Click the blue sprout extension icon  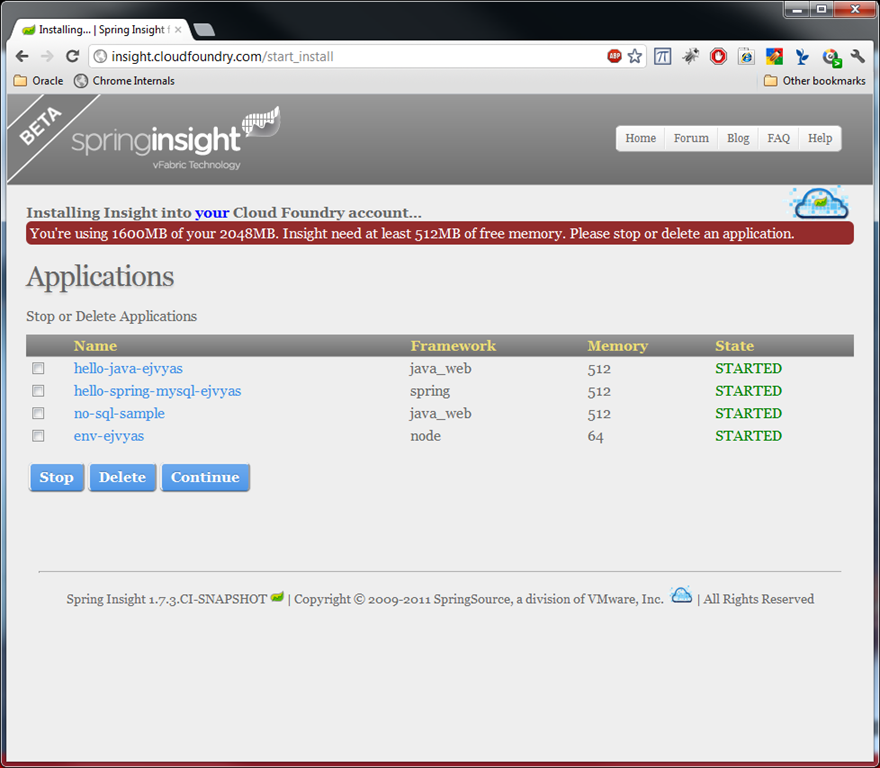point(802,56)
